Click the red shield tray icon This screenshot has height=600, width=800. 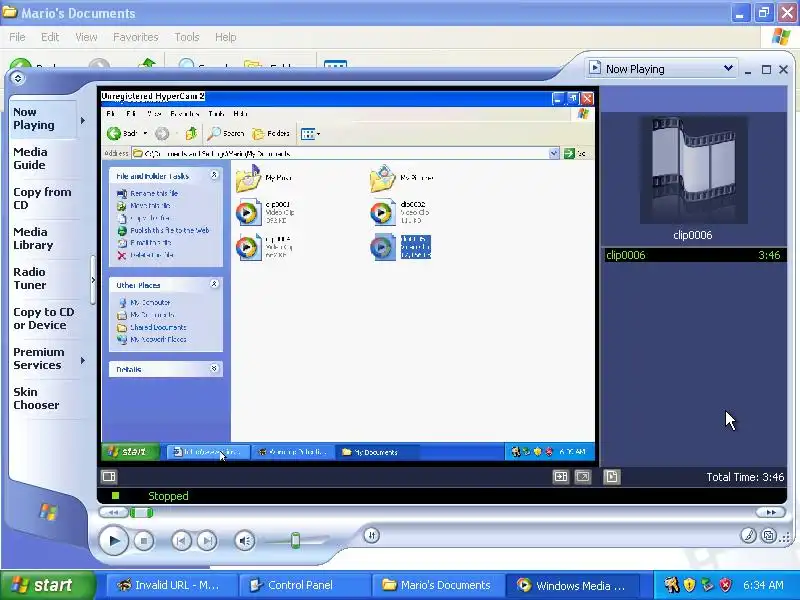click(726, 585)
